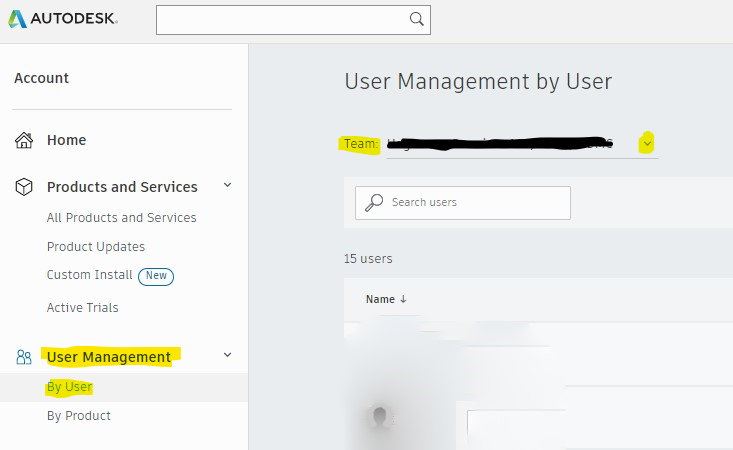Click the Home house icon
Viewport: 733px width, 450px height.
click(24, 140)
